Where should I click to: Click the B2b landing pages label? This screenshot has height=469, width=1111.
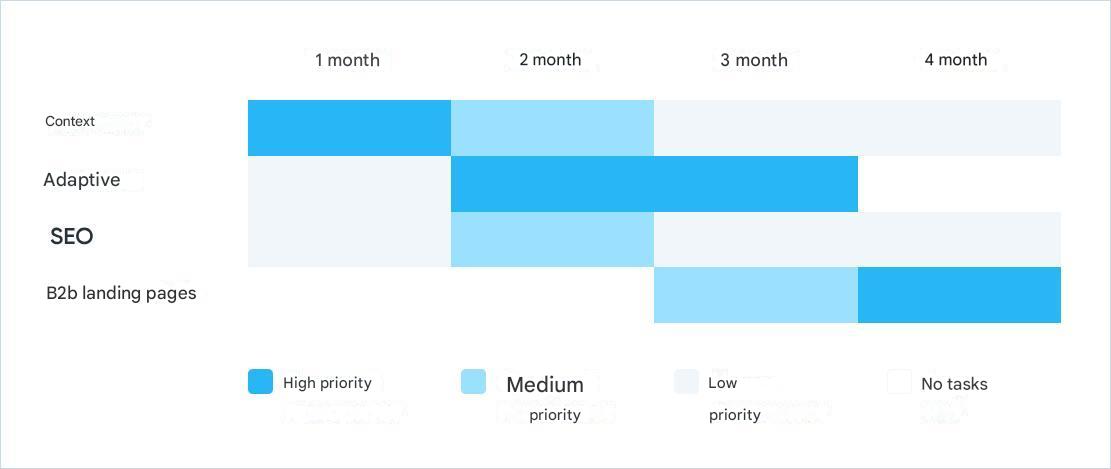(x=121, y=293)
